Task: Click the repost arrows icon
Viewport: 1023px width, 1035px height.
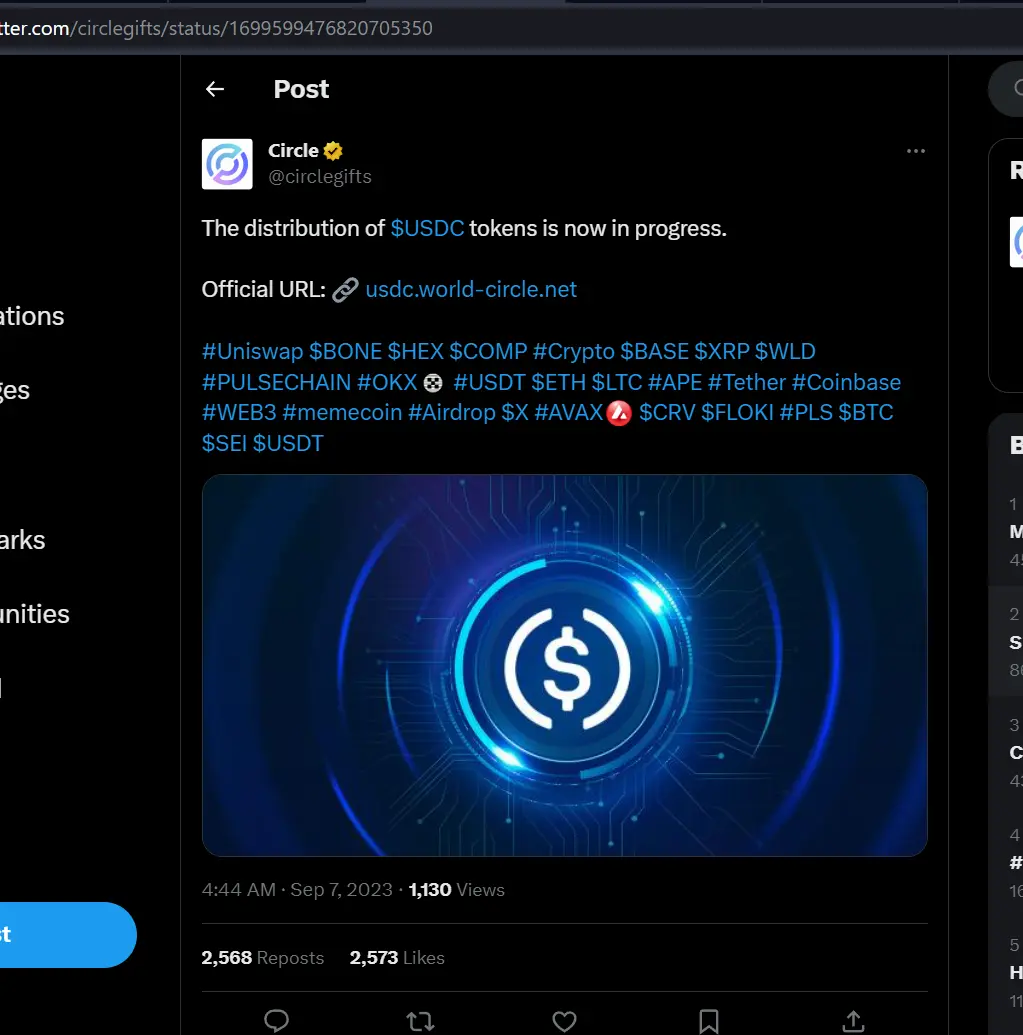Action: pos(420,1022)
